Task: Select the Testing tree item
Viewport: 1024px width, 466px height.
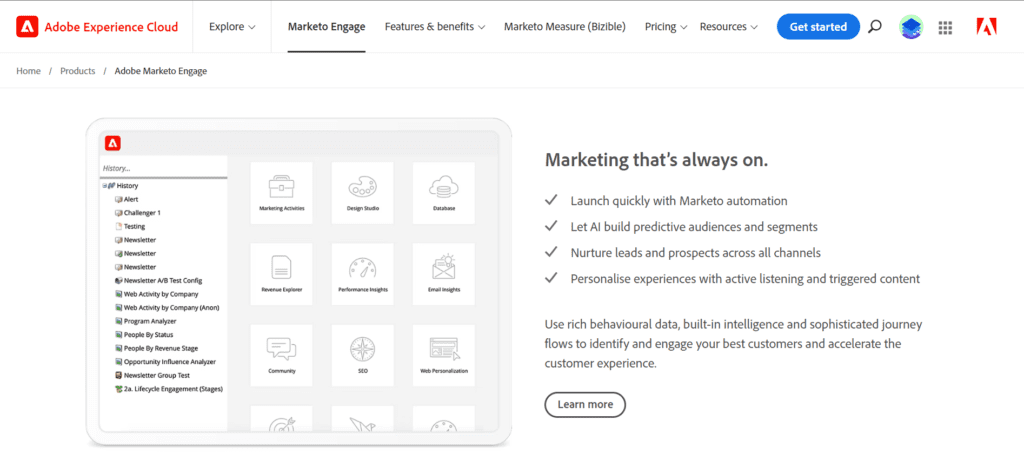Action: click(x=130, y=226)
